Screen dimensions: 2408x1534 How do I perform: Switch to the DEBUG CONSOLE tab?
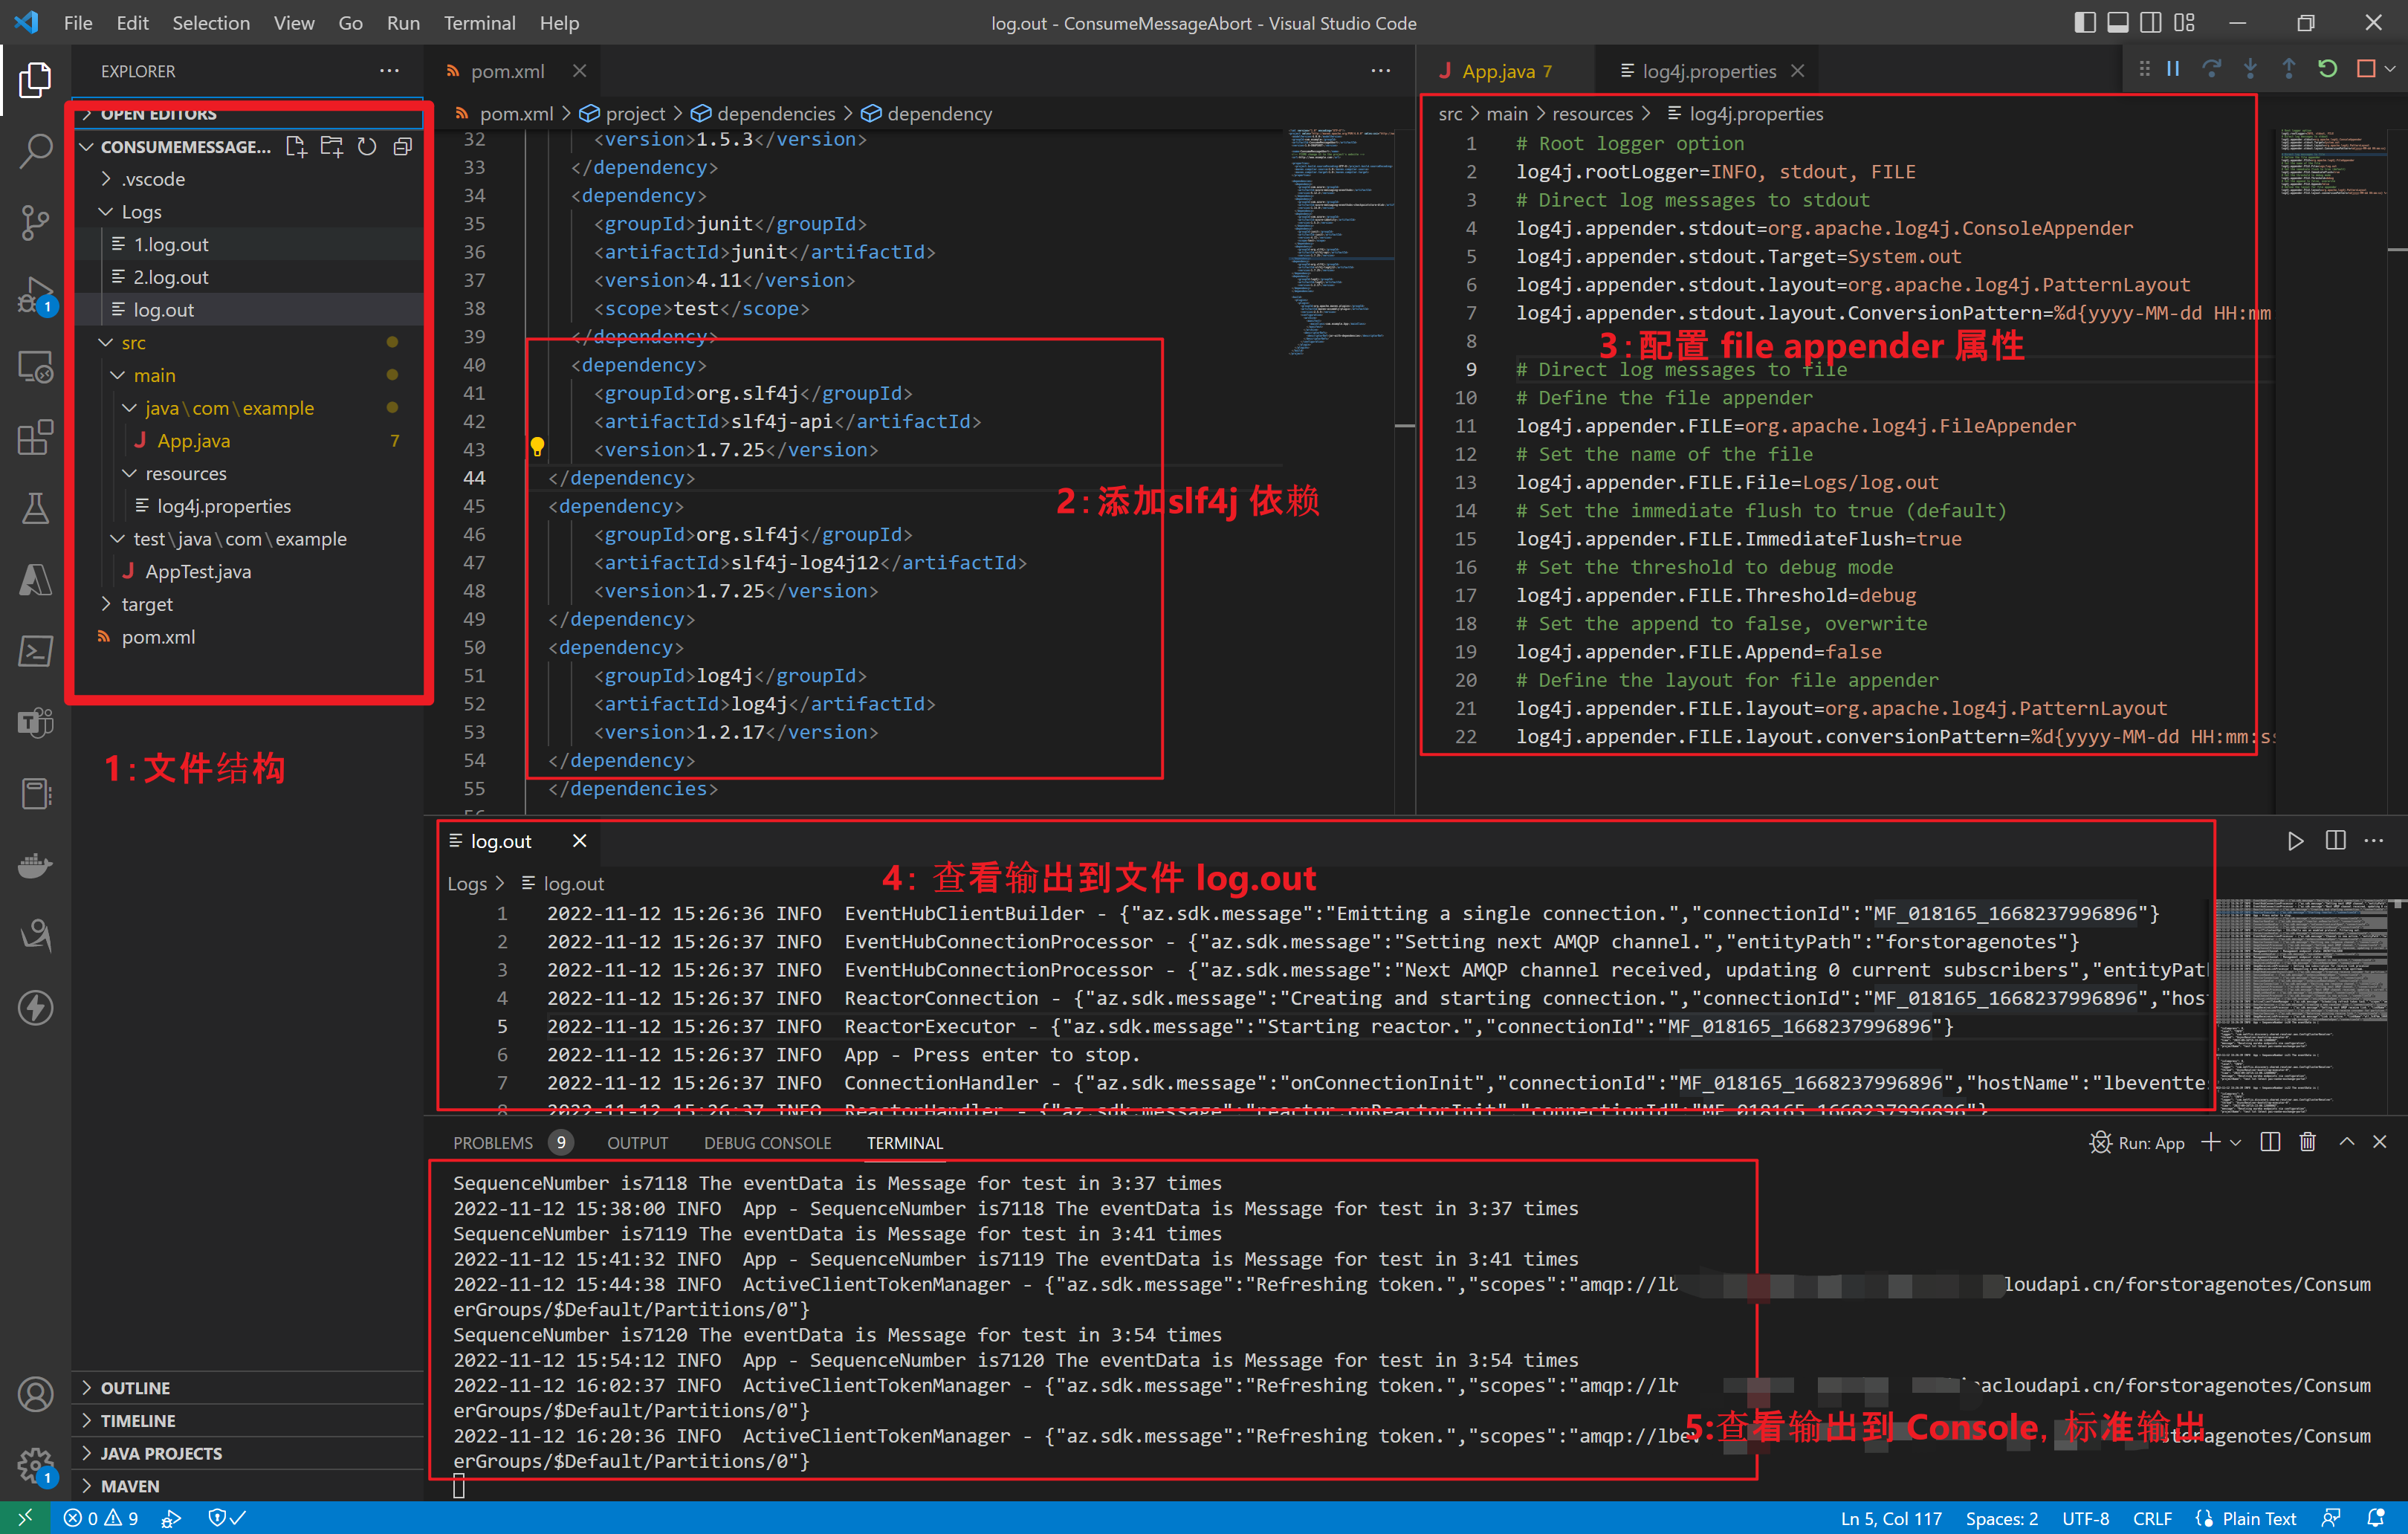pyautogui.click(x=767, y=1143)
